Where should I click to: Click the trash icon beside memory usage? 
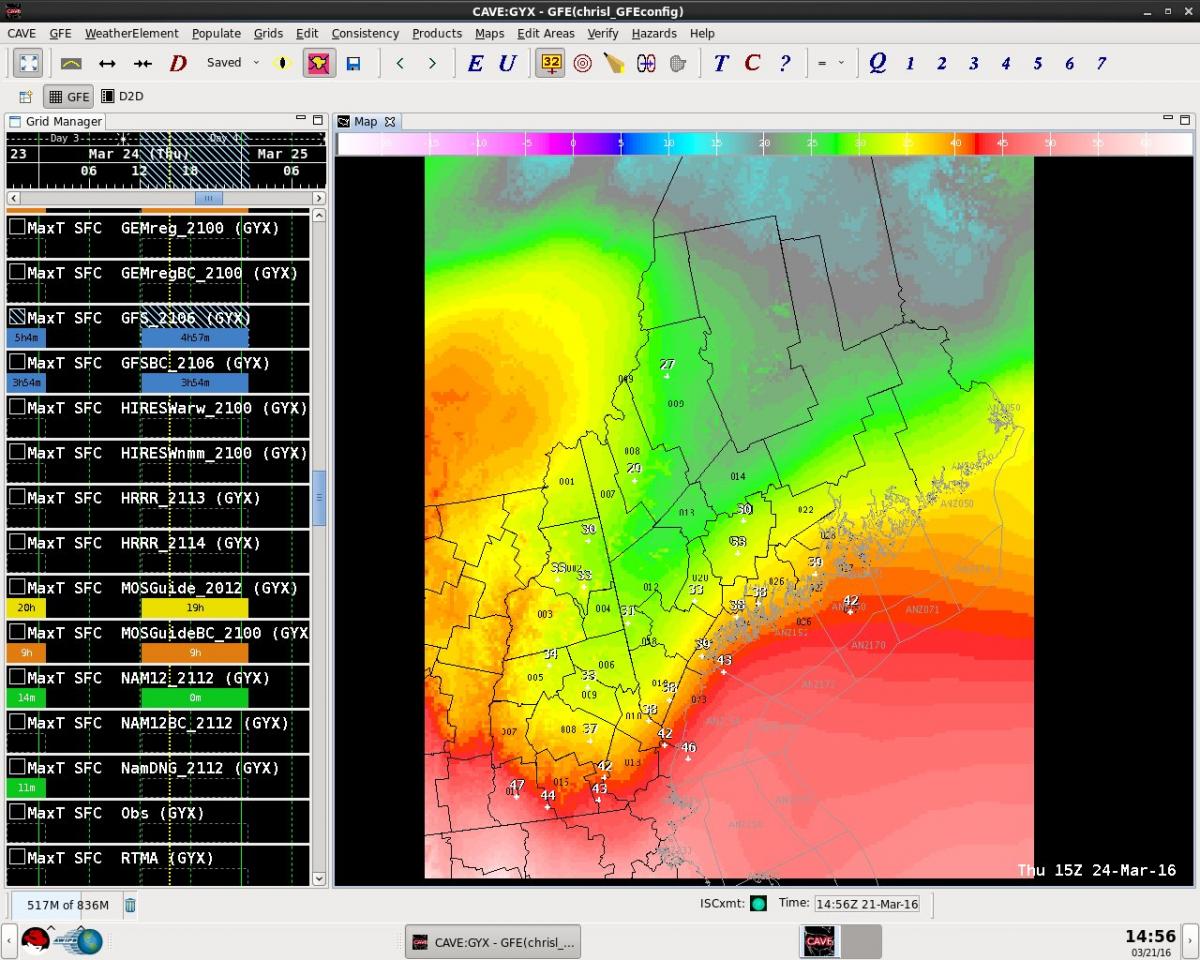[130, 905]
